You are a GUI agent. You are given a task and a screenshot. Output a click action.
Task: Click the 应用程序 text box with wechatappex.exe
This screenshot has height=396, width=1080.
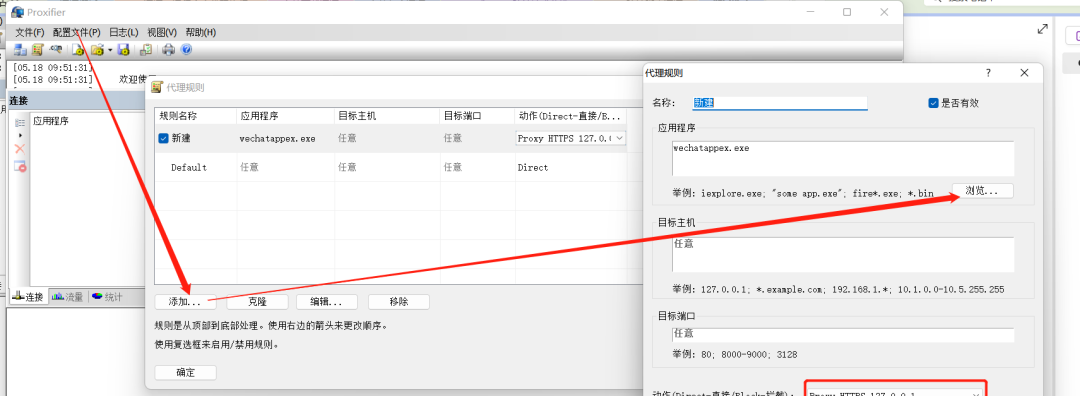[x=843, y=159]
